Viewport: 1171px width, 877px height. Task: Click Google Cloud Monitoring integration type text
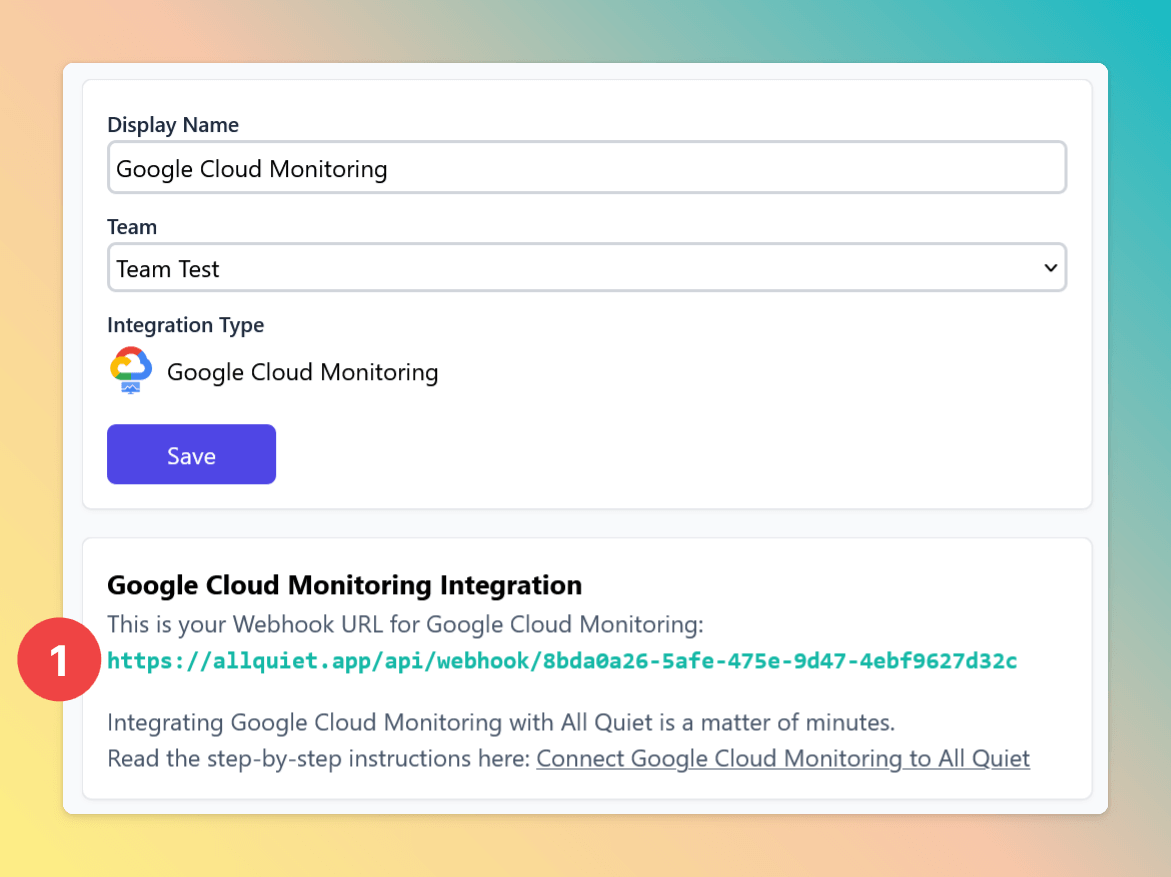(302, 372)
